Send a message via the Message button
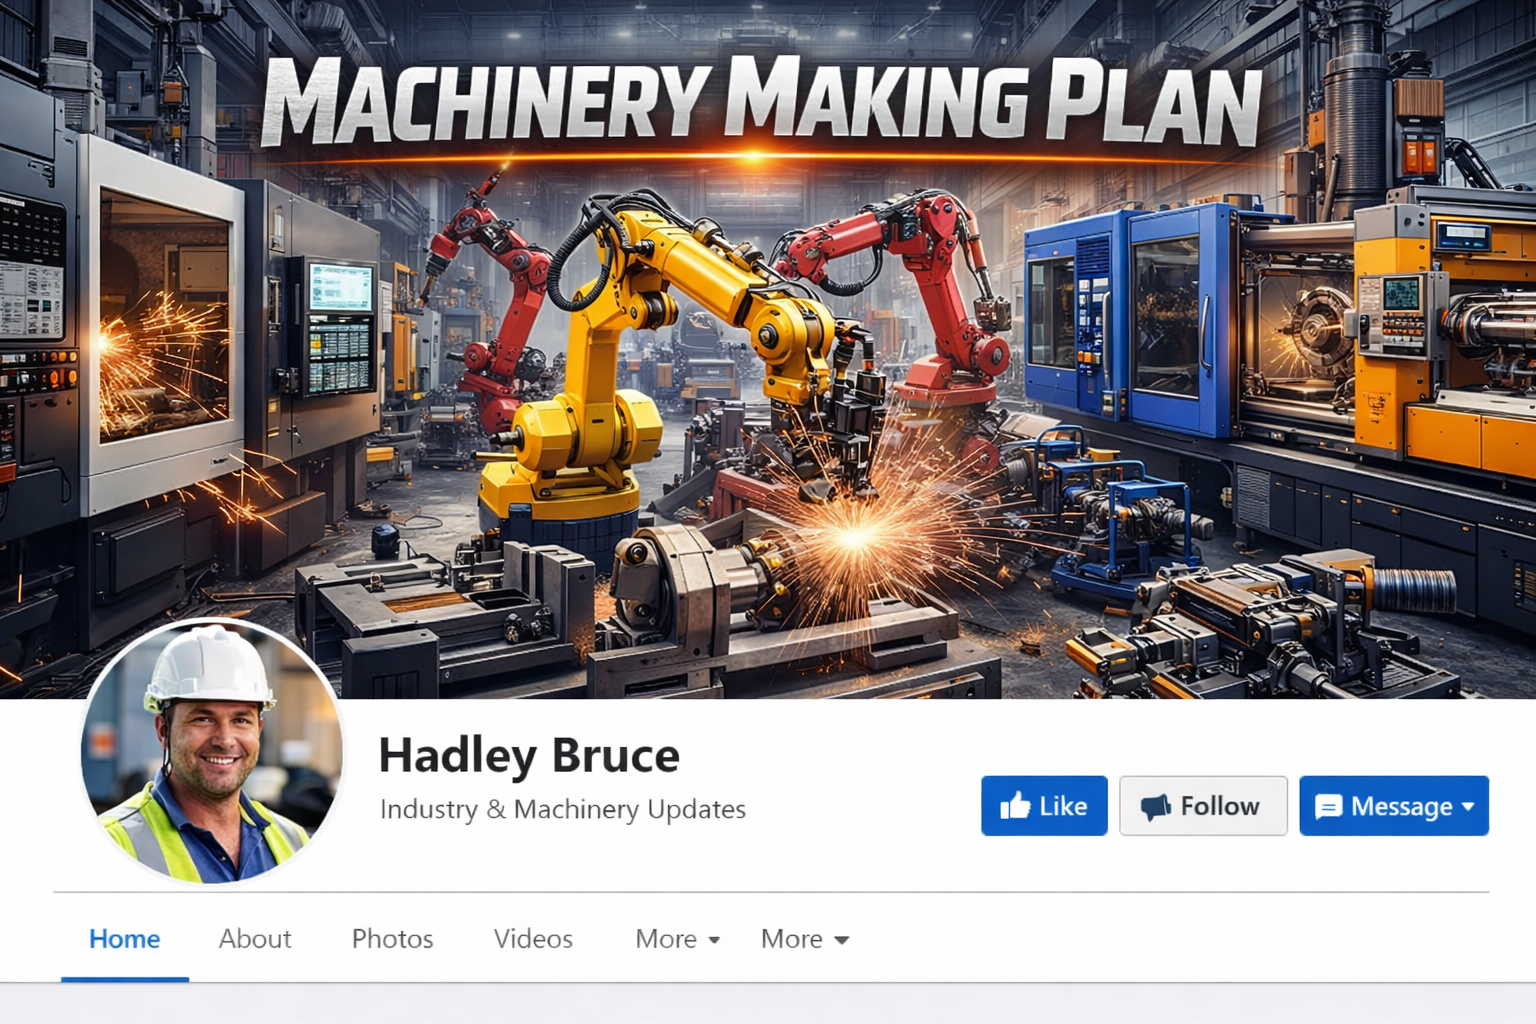Screen dimensions: 1536x1024 tap(1394, 805)
